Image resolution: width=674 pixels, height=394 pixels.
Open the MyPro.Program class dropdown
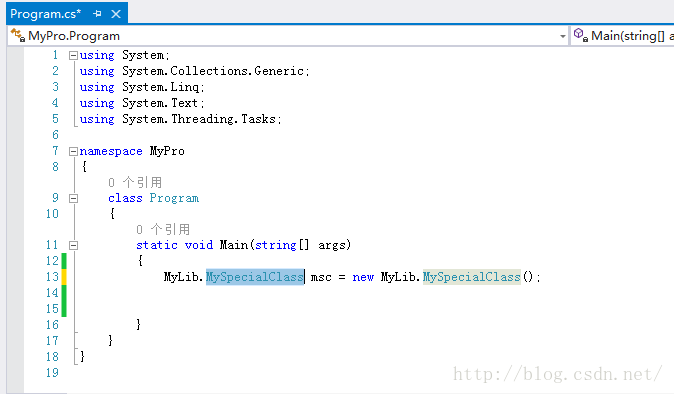click(288, 36)
